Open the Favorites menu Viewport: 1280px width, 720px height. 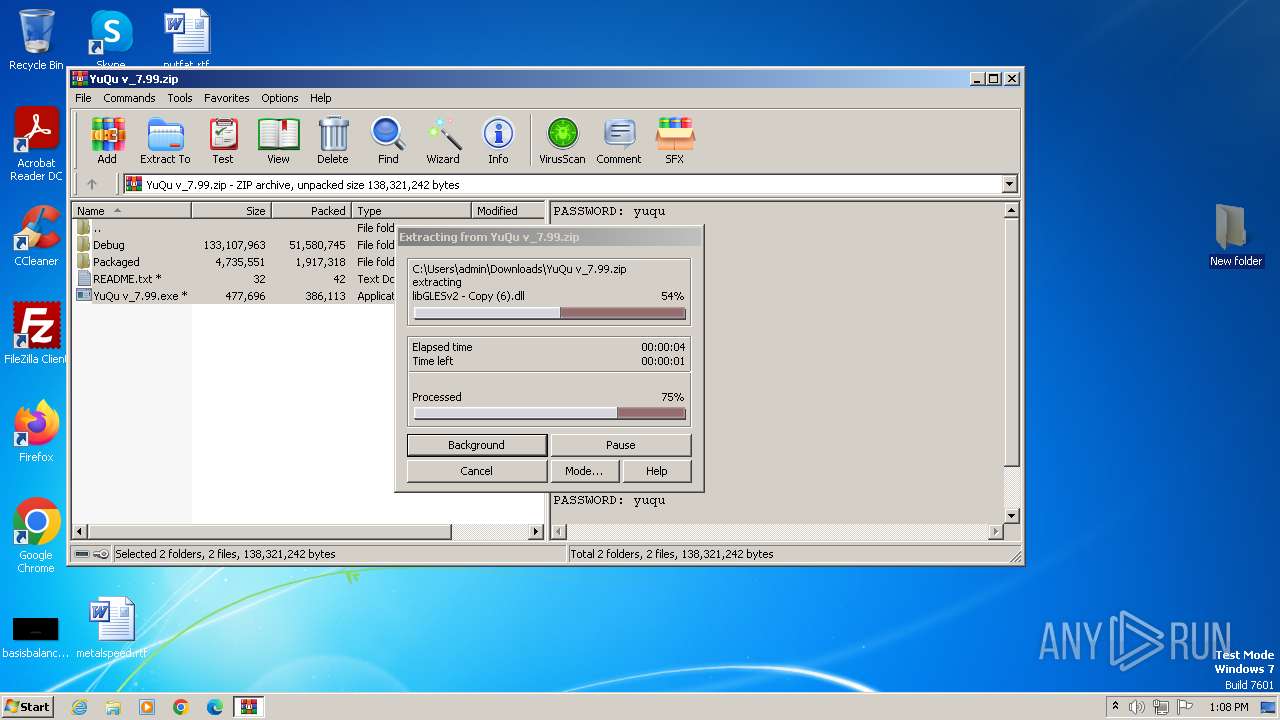click(227, 98)
